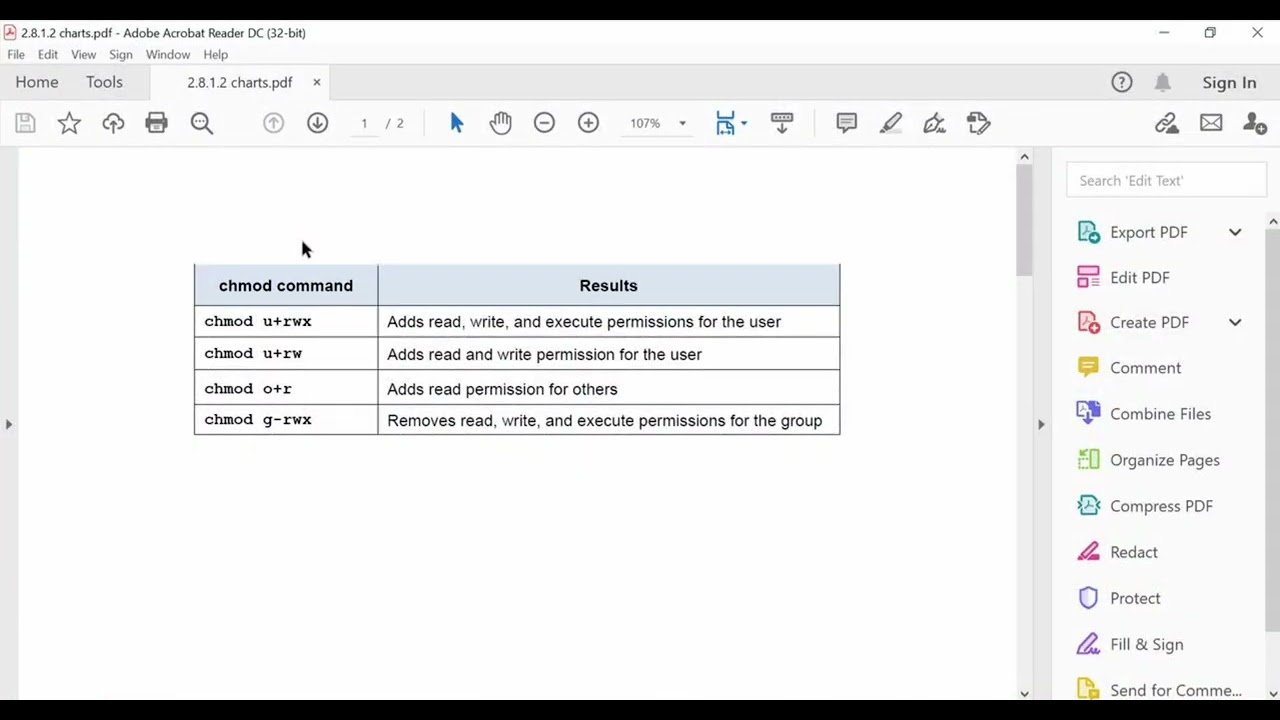1280x720 pixels.
Task: Expand the Export PDF chevron
Action: pyautogui.click(x=1235, y=232)
